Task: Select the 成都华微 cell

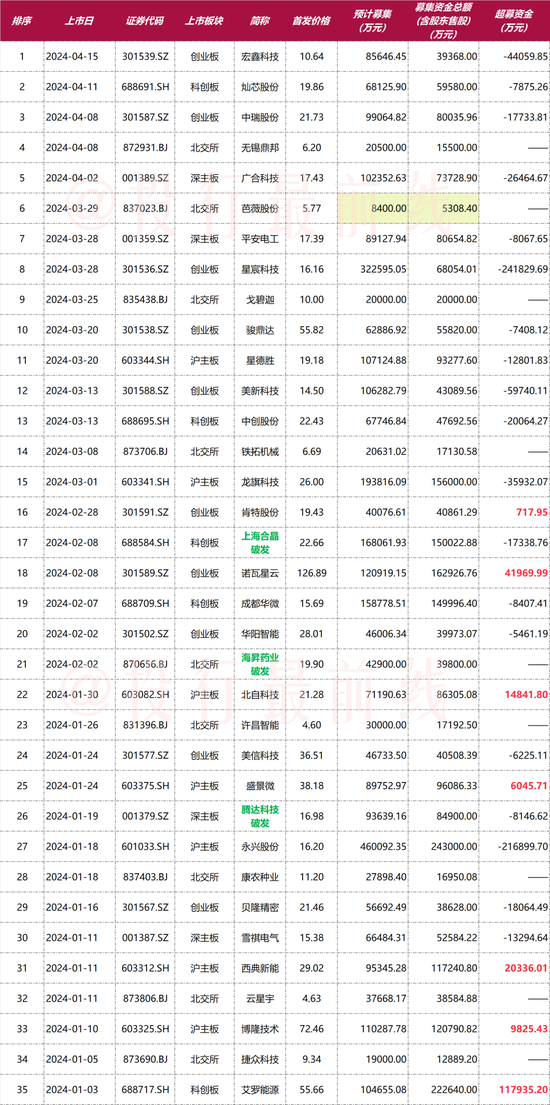Action: pos(259,603)
